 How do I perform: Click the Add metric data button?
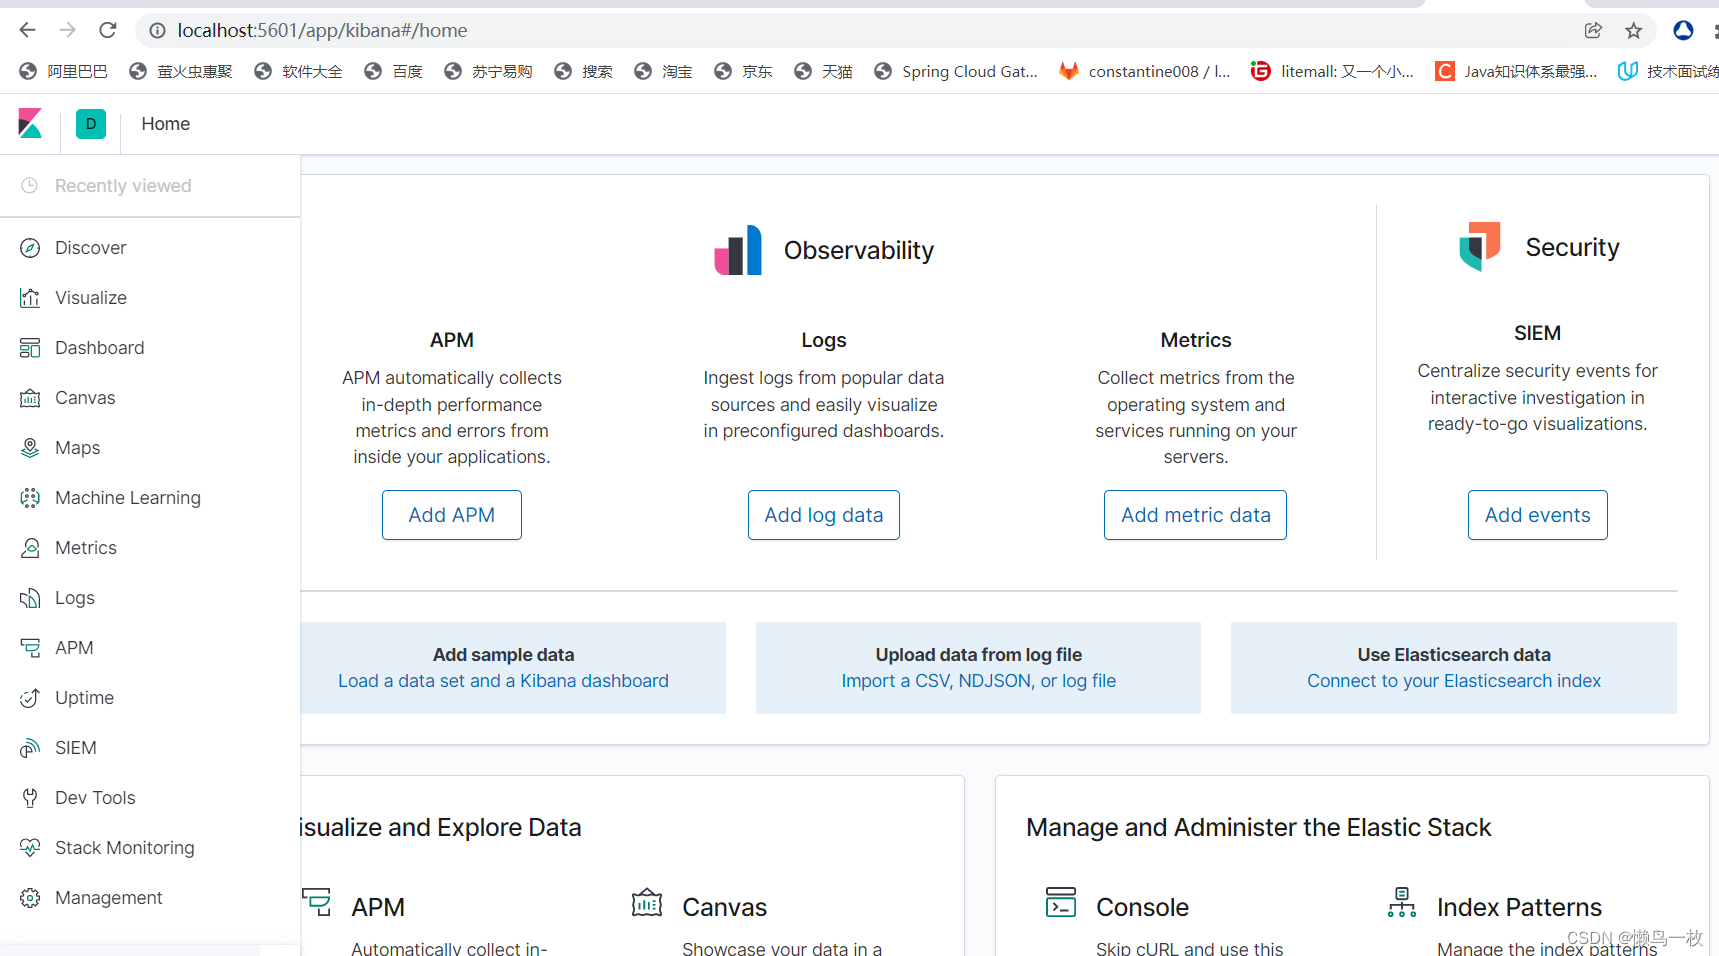click(x=1196, y=515)
